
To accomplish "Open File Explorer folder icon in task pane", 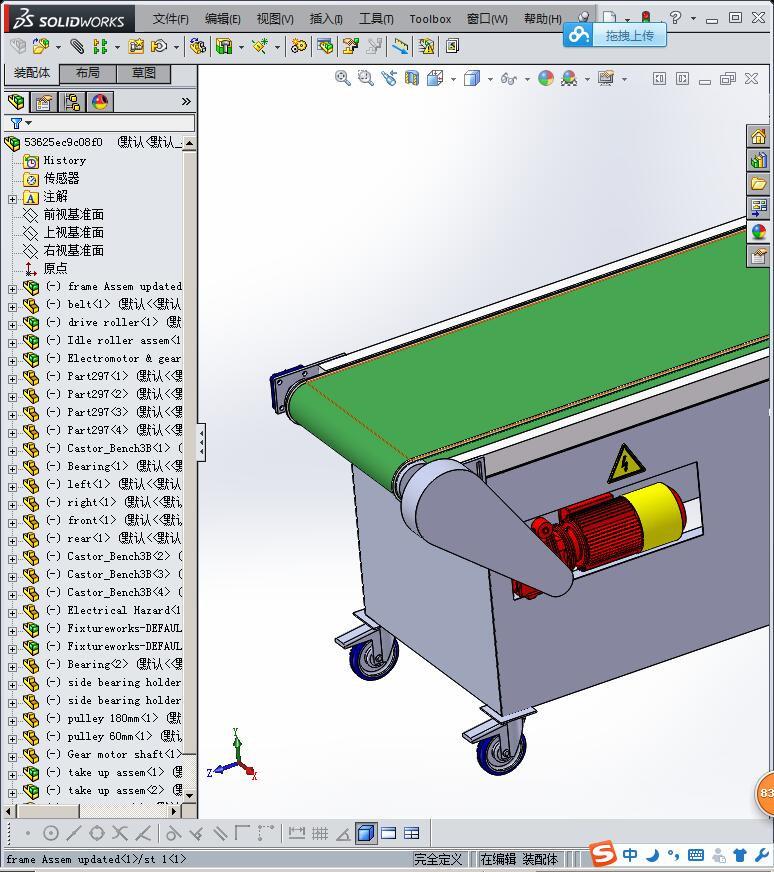I will tap(758, 184).
